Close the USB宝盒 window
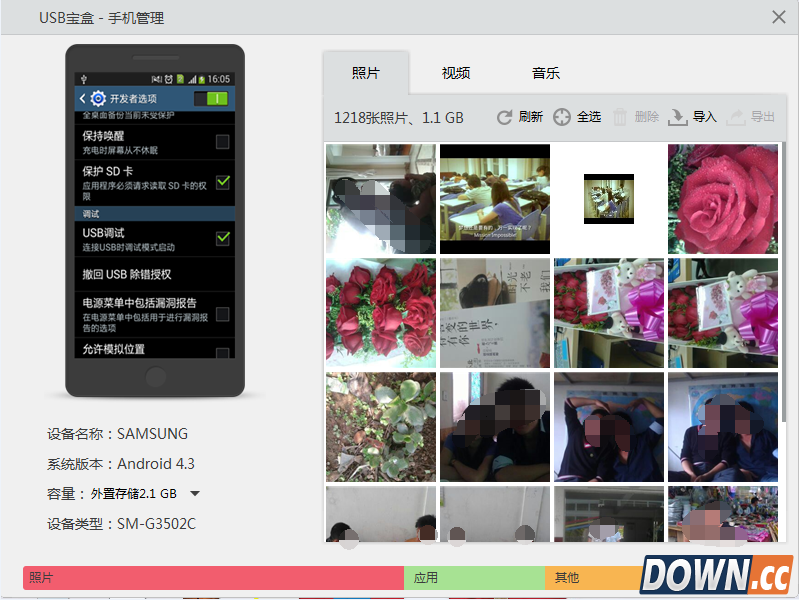The width and height of the screenshot is (799, 600). [x=779, y=17]
